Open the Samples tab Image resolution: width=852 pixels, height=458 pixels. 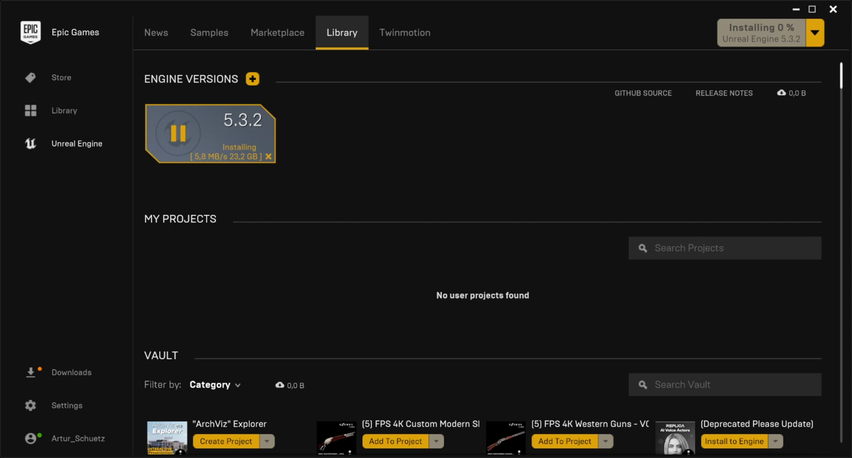point(209,33)
